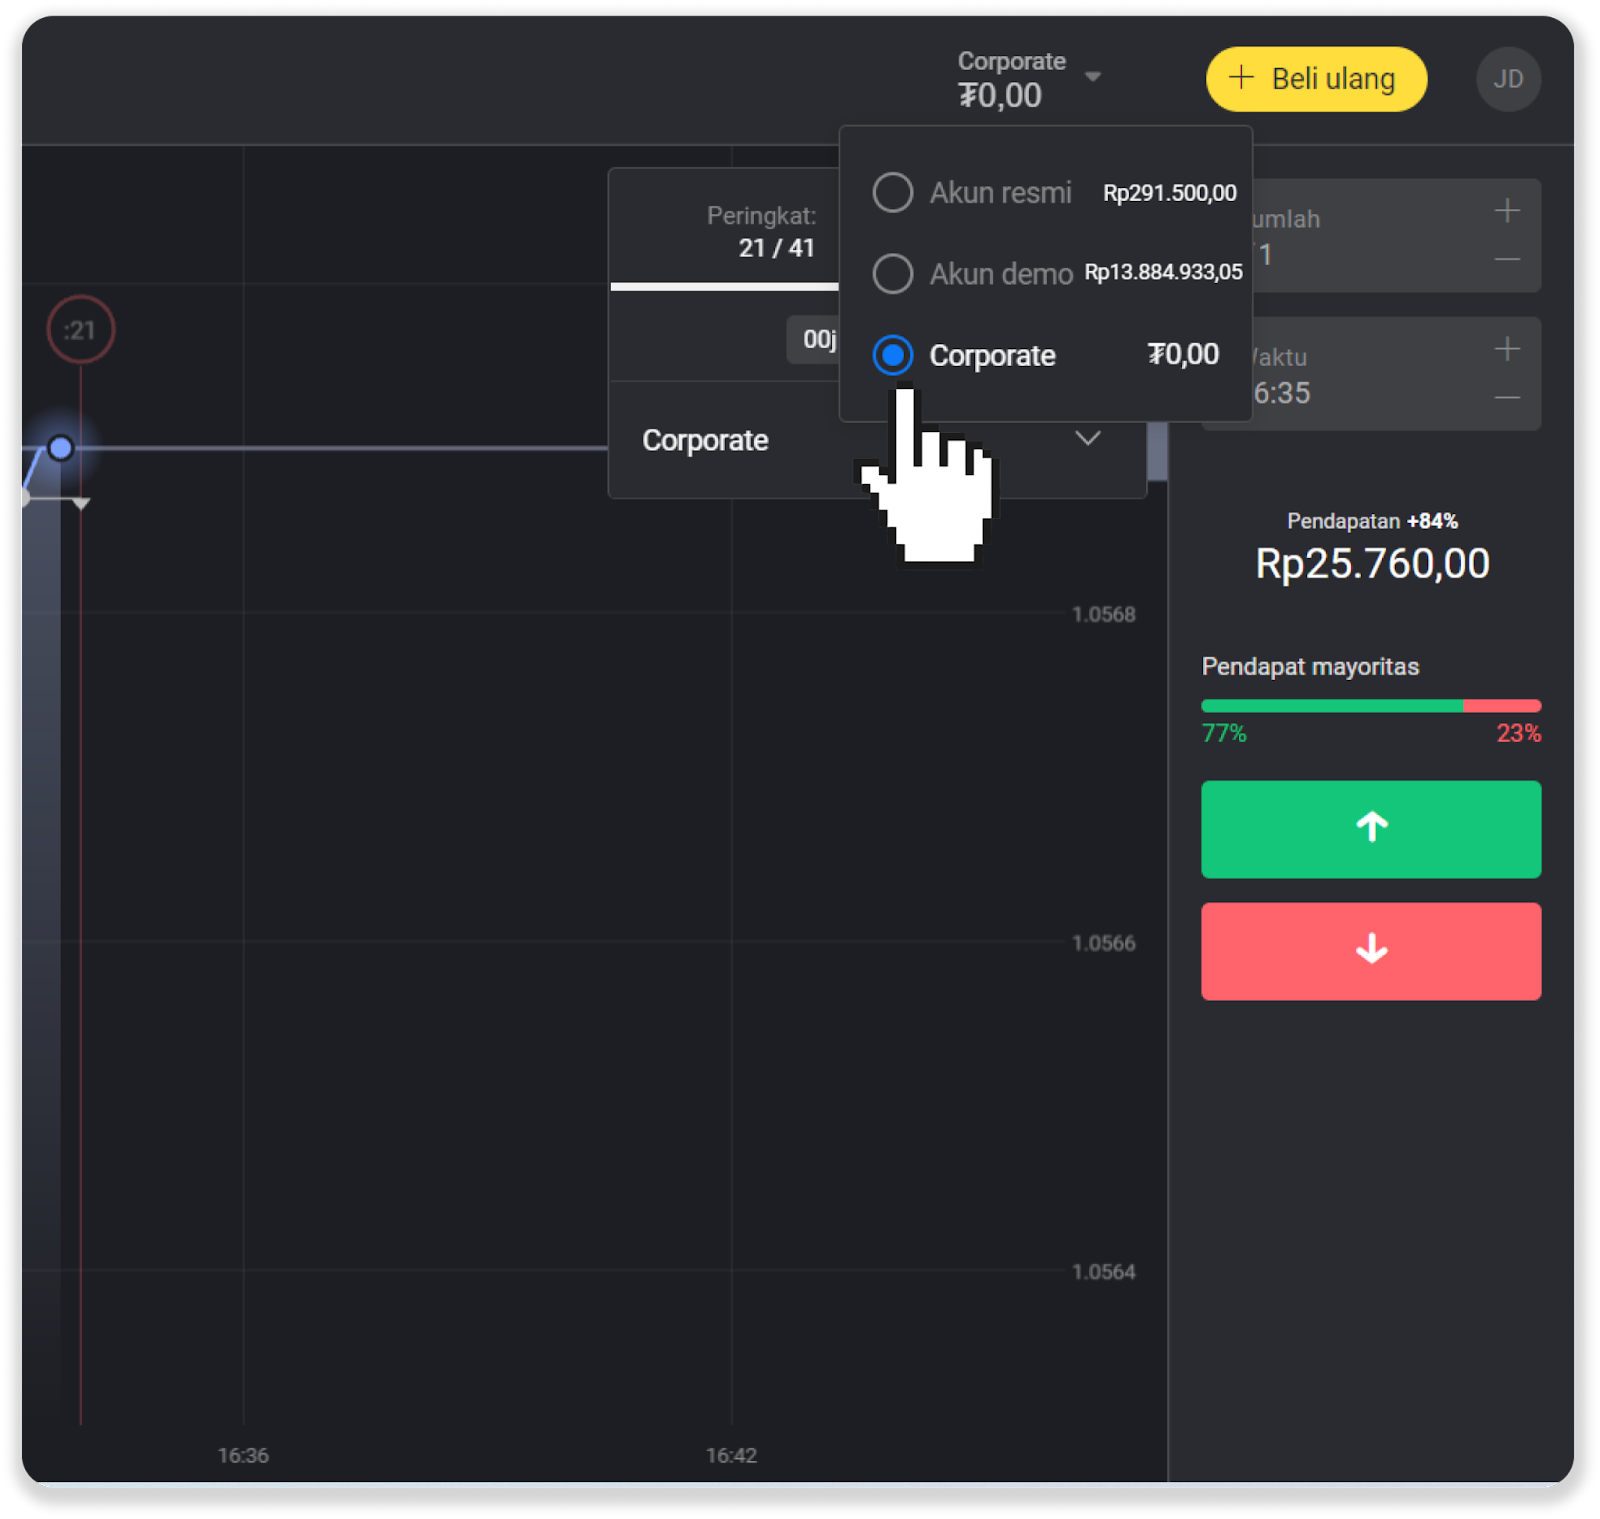Click the Pendapat mayoritas sentiment bar
1600x1519 pixels.
point(1370,706)
